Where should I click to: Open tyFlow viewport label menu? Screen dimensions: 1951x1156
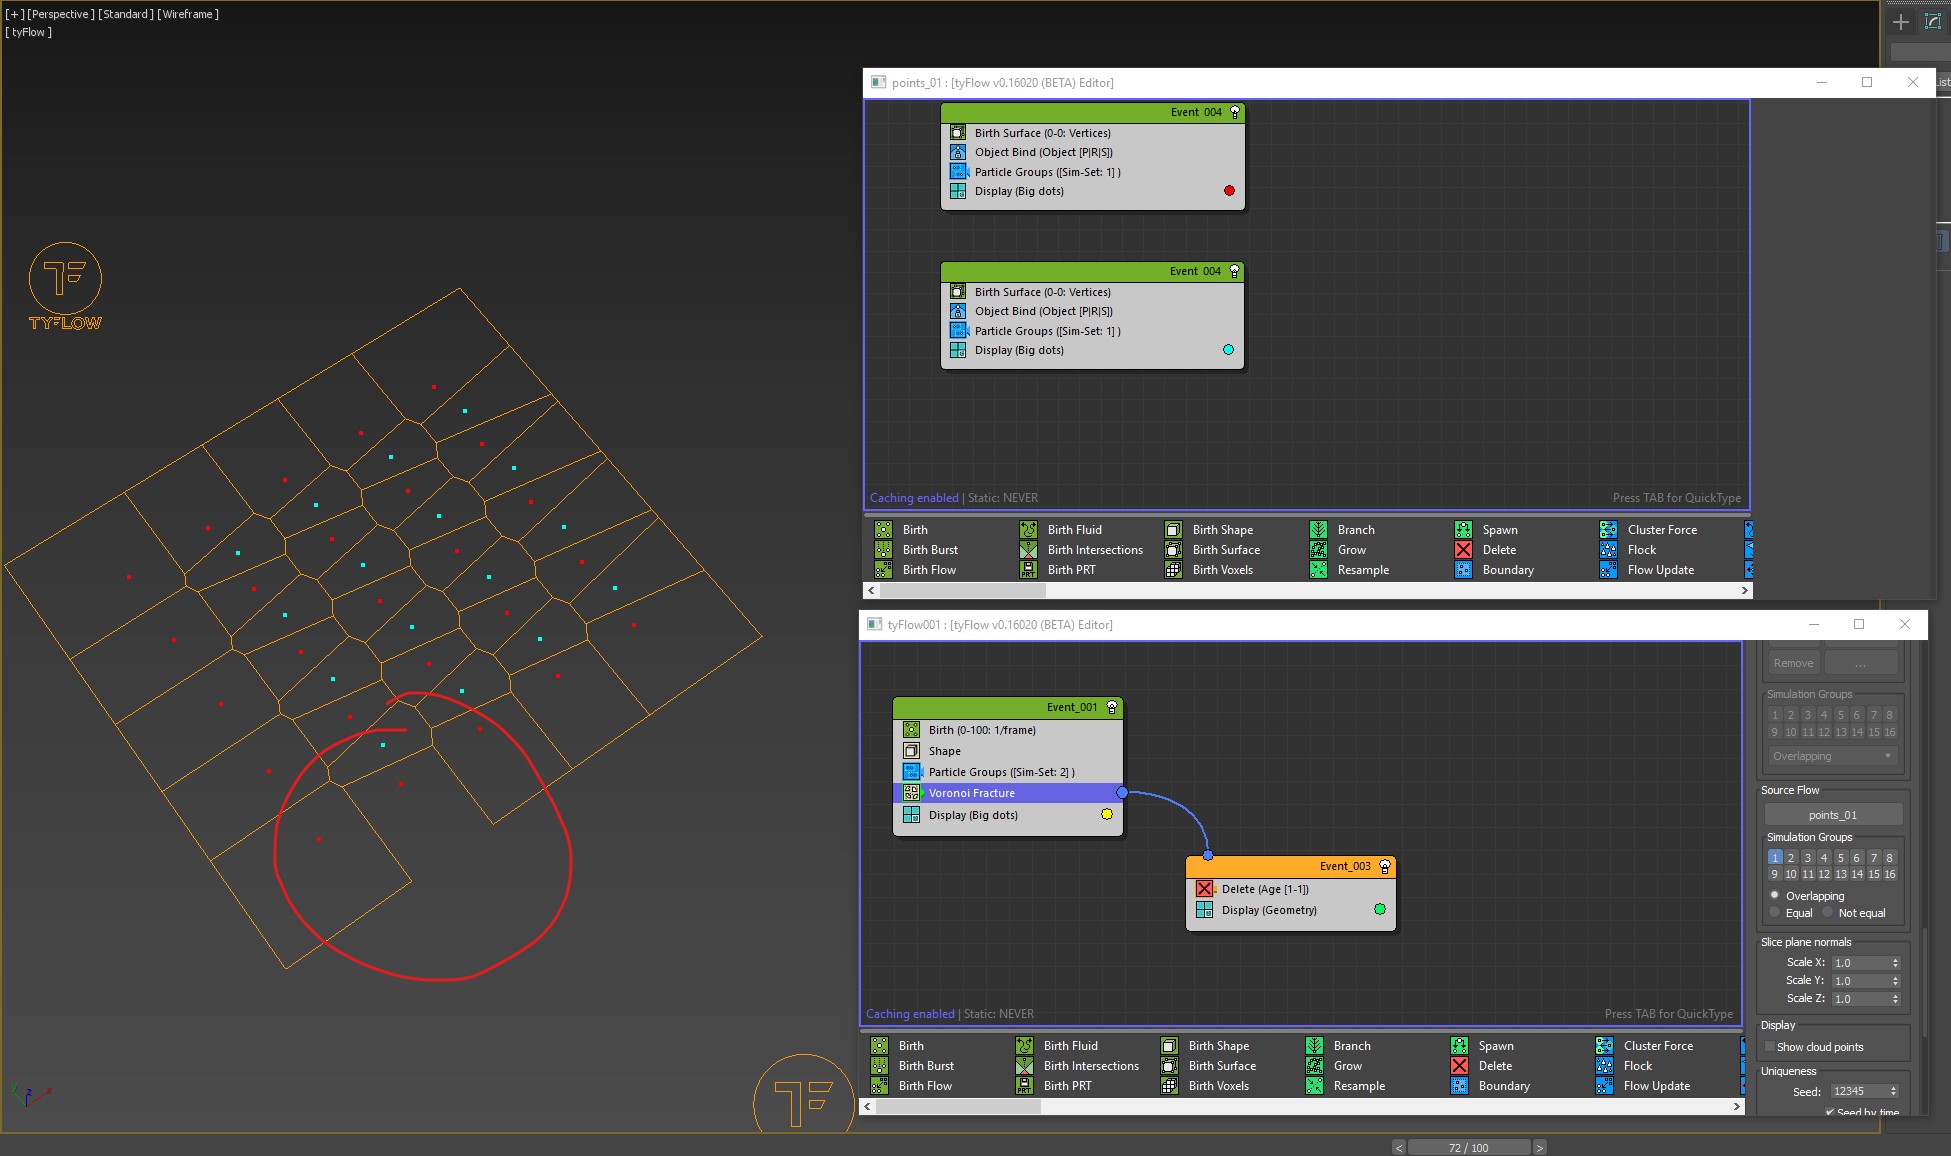(29, 32)
